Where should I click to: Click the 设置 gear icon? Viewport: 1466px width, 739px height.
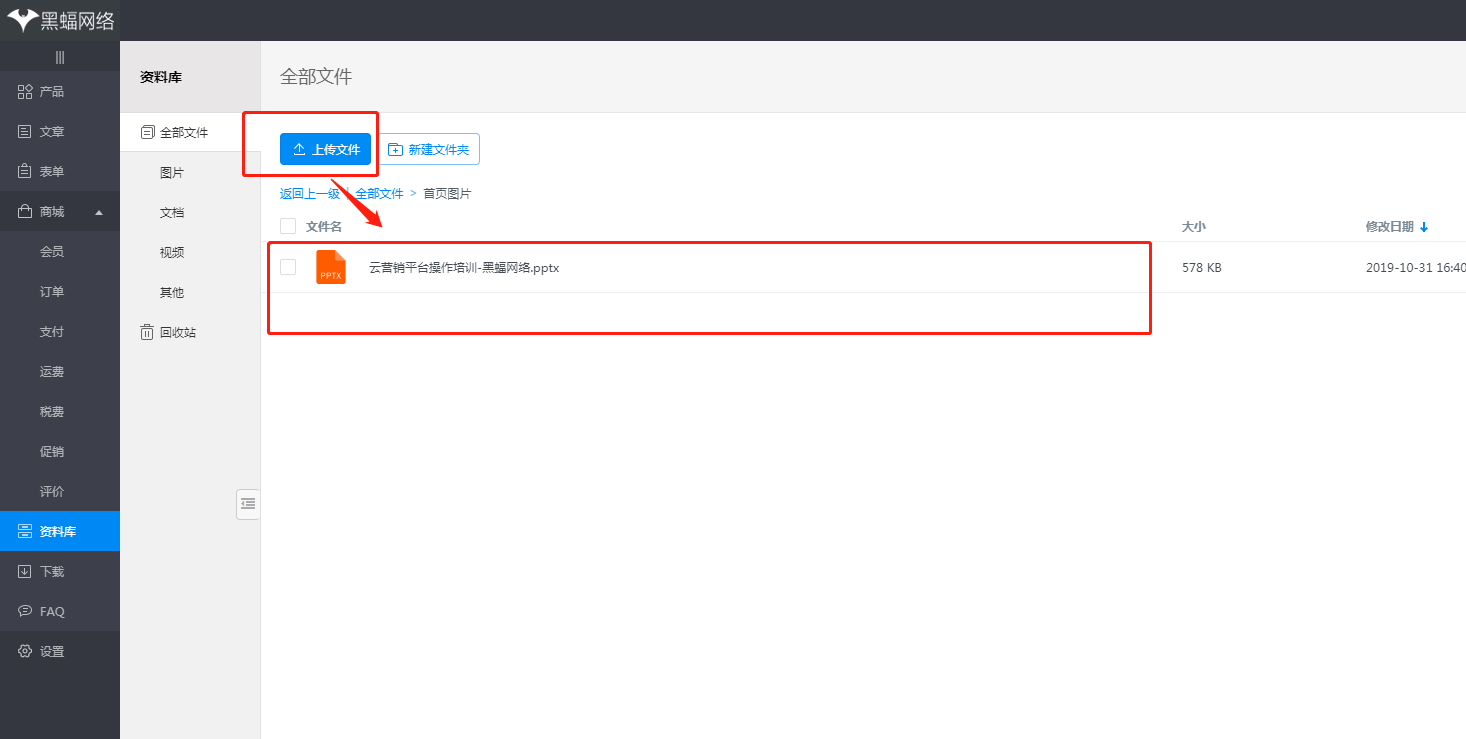click(25, 652)
